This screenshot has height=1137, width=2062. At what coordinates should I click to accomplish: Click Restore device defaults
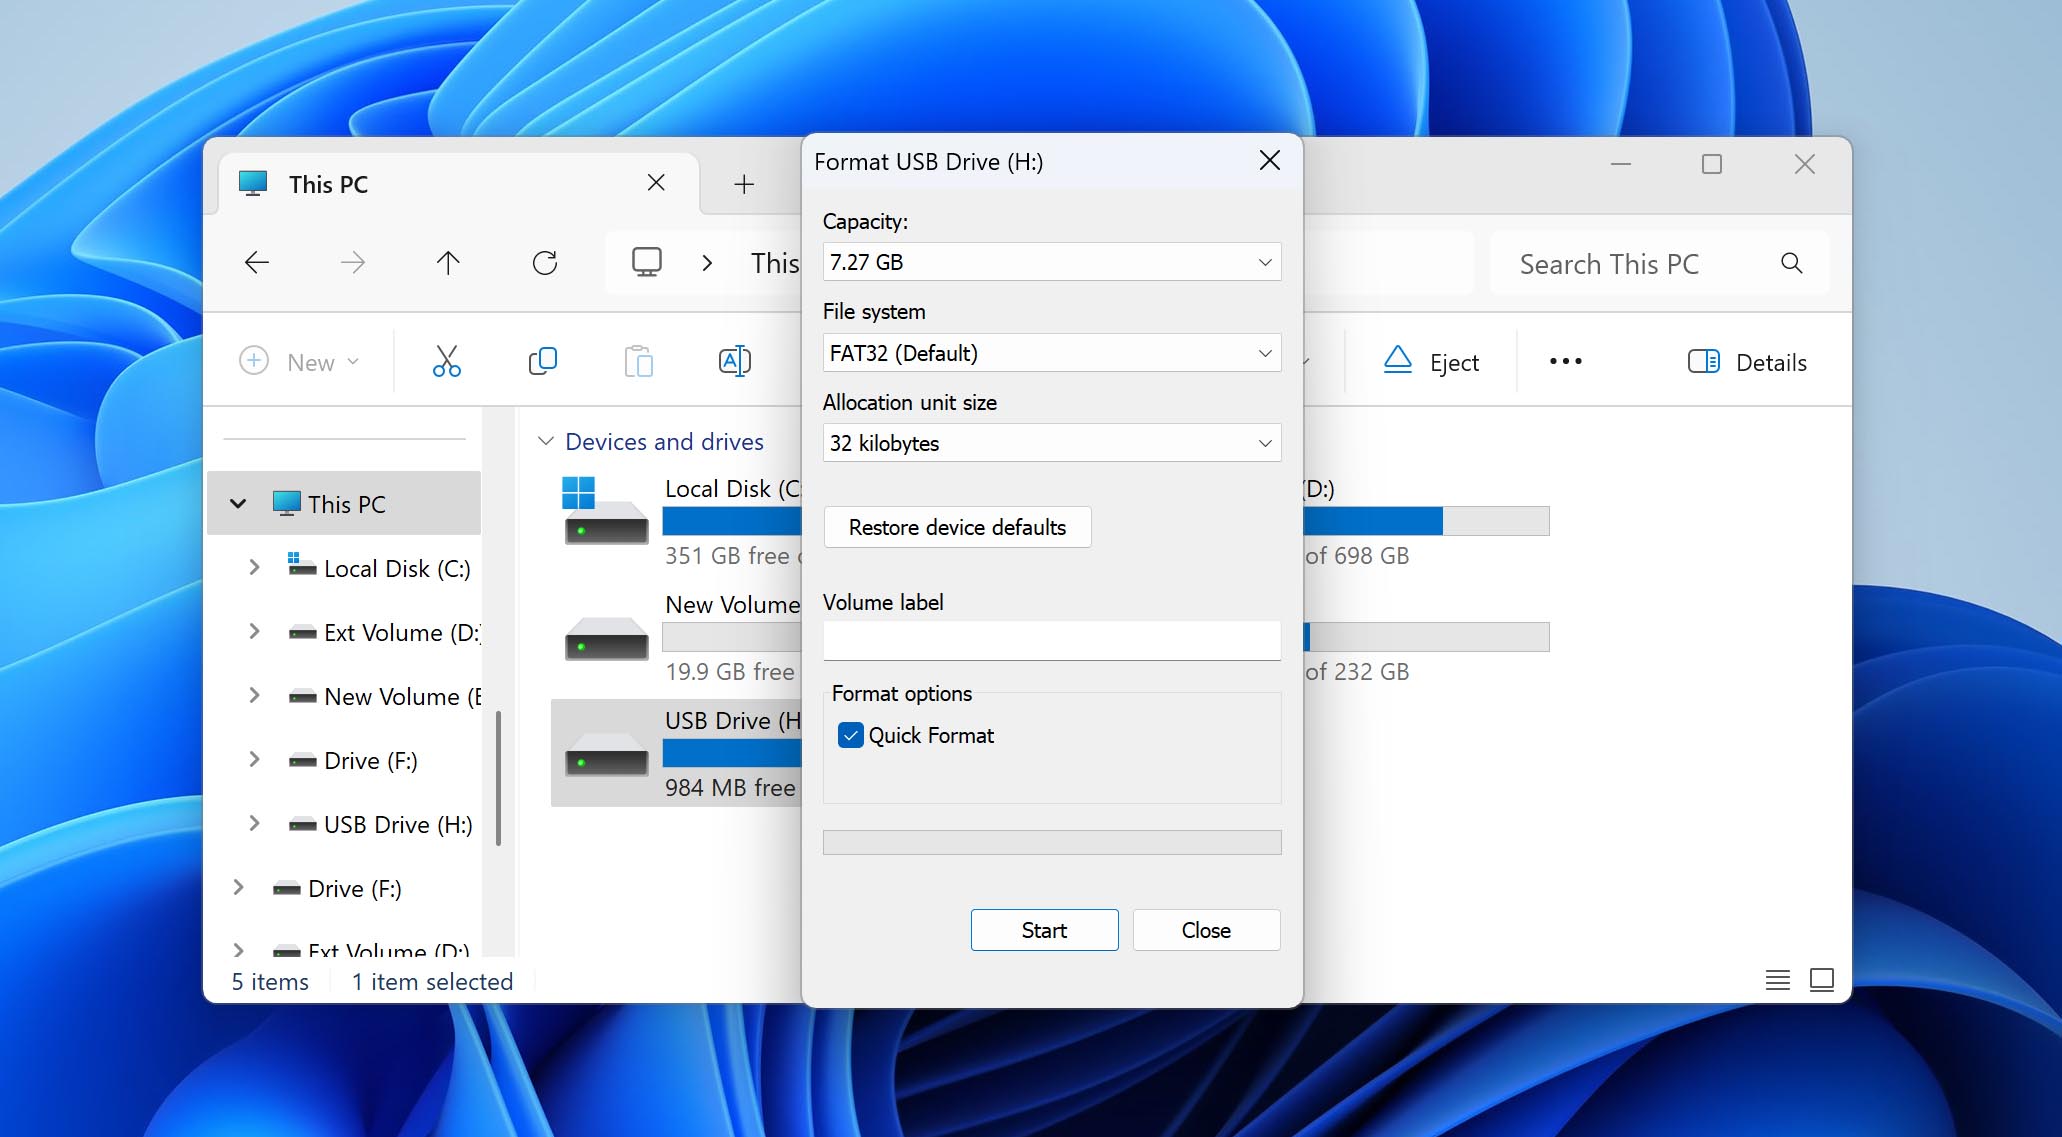[957, 527]
